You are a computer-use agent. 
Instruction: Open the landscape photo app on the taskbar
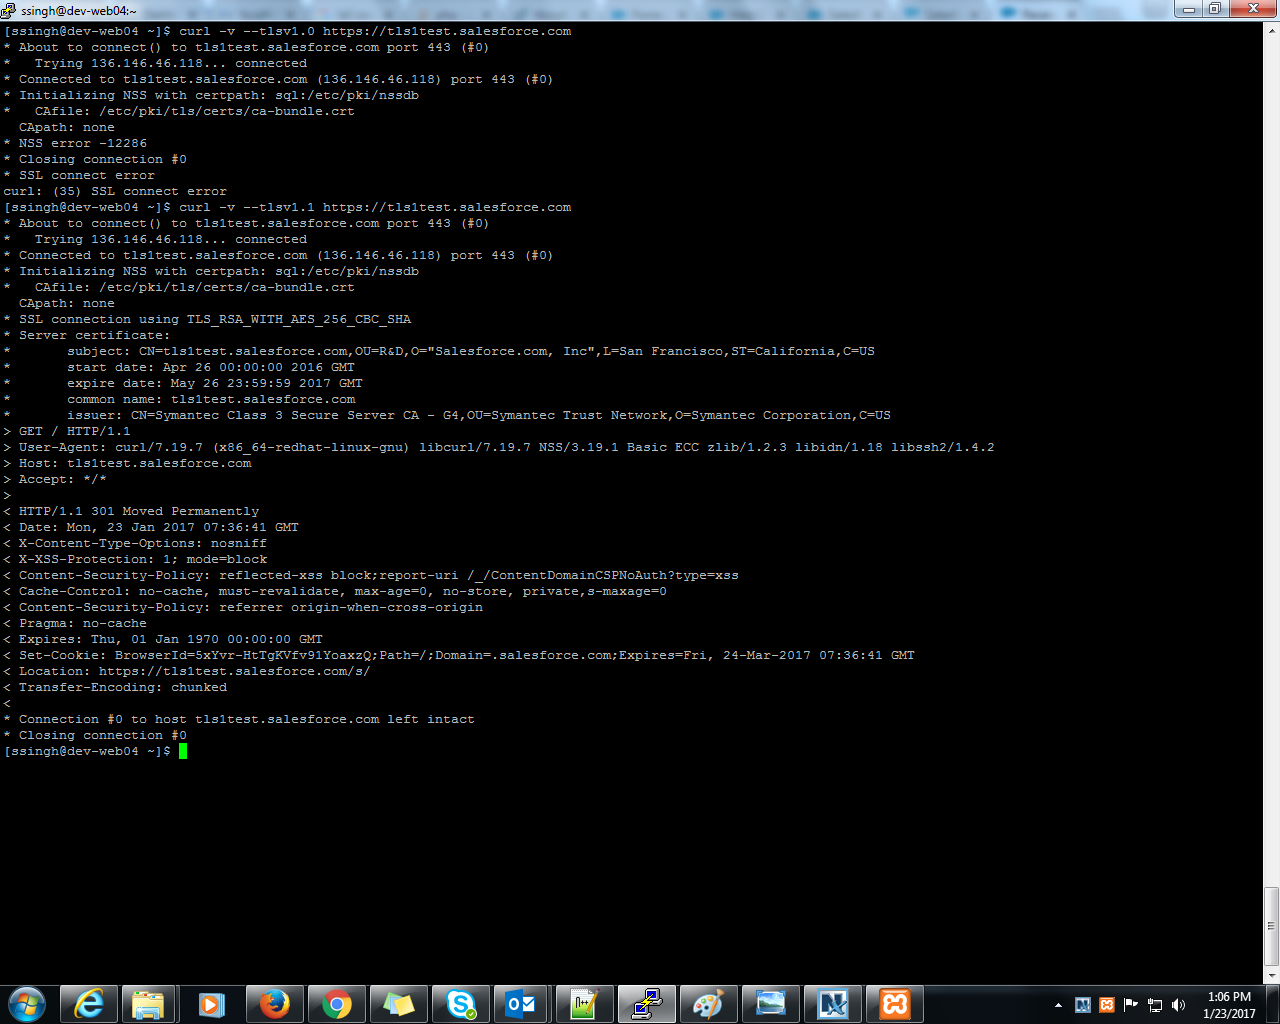coord(770,1004)
